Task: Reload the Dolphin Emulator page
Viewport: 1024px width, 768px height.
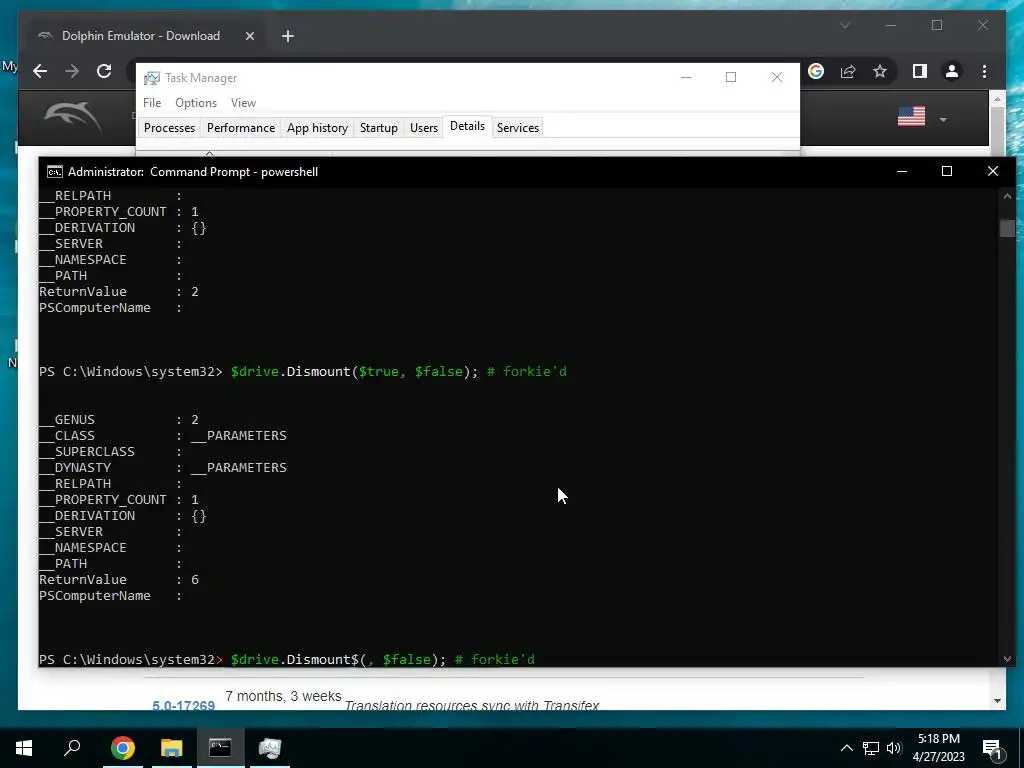Action: [104, 71]
